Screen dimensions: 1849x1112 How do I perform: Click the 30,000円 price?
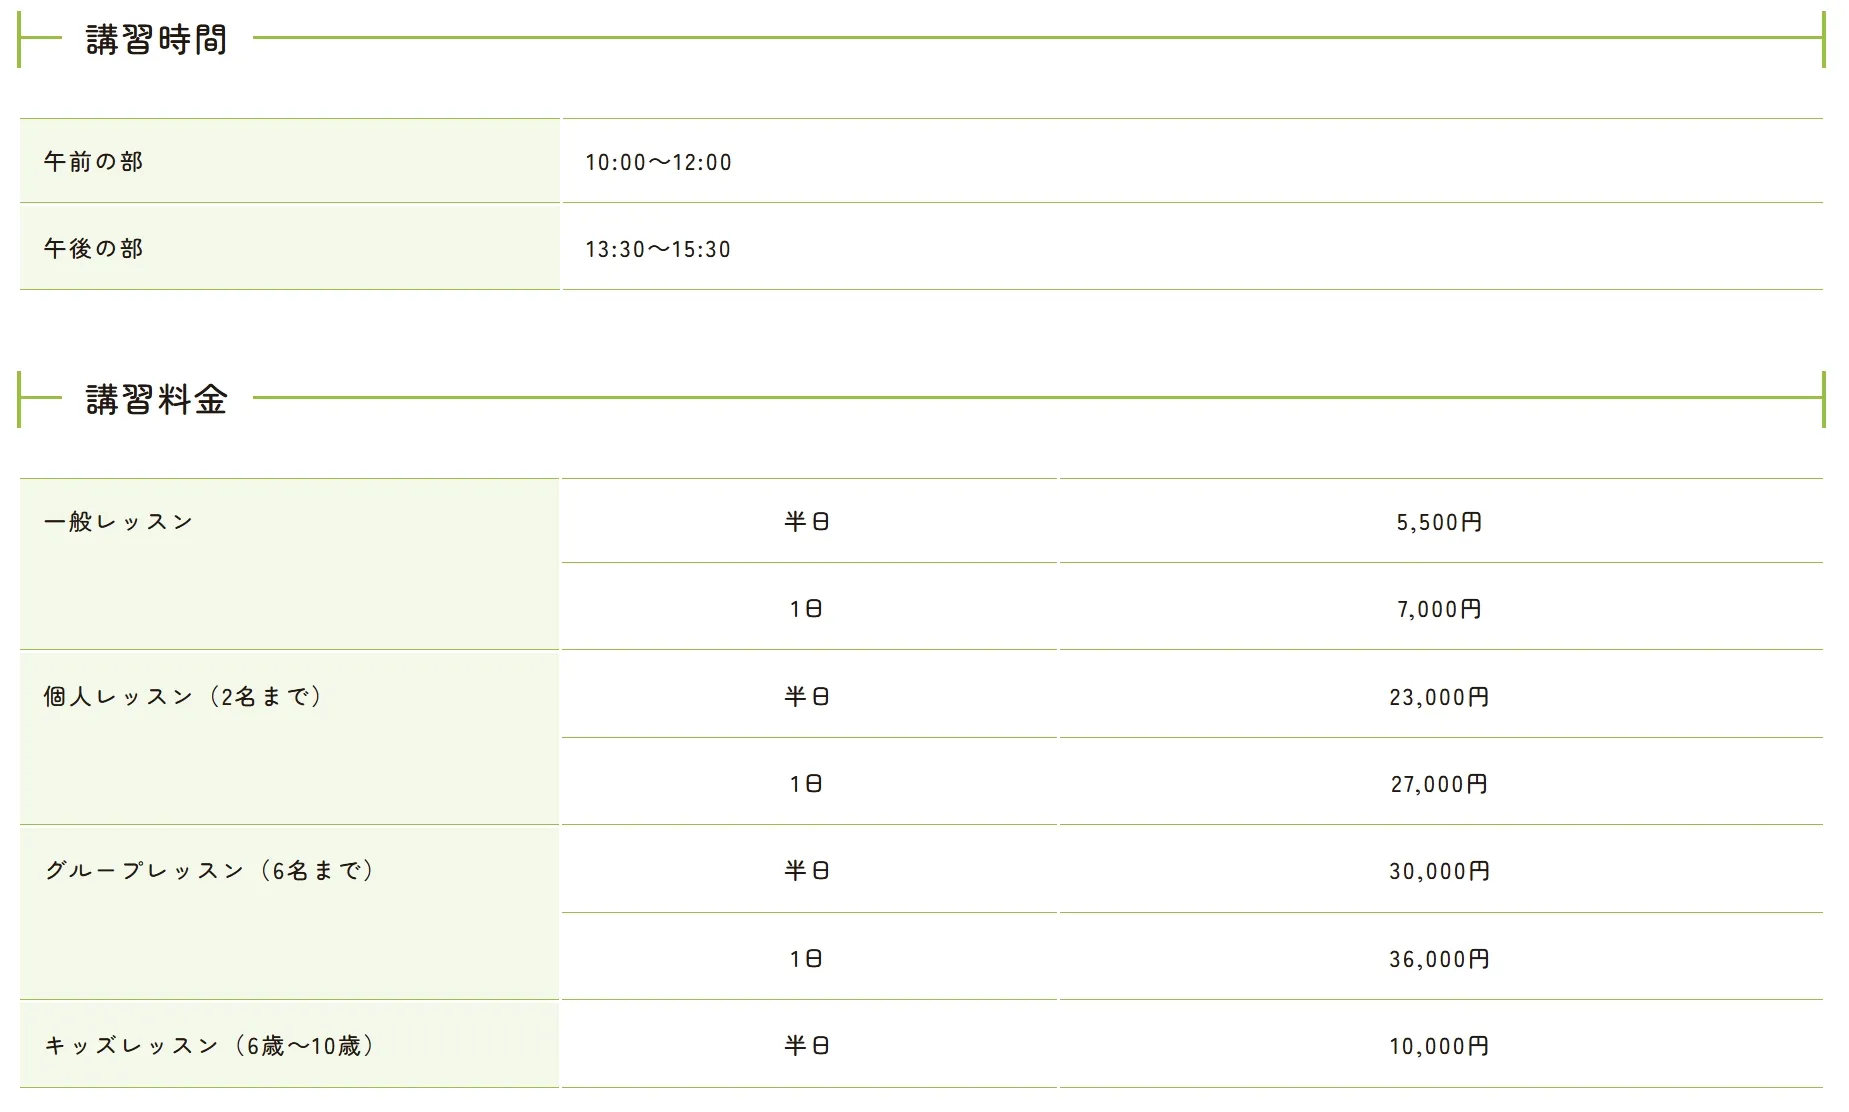1439,871
